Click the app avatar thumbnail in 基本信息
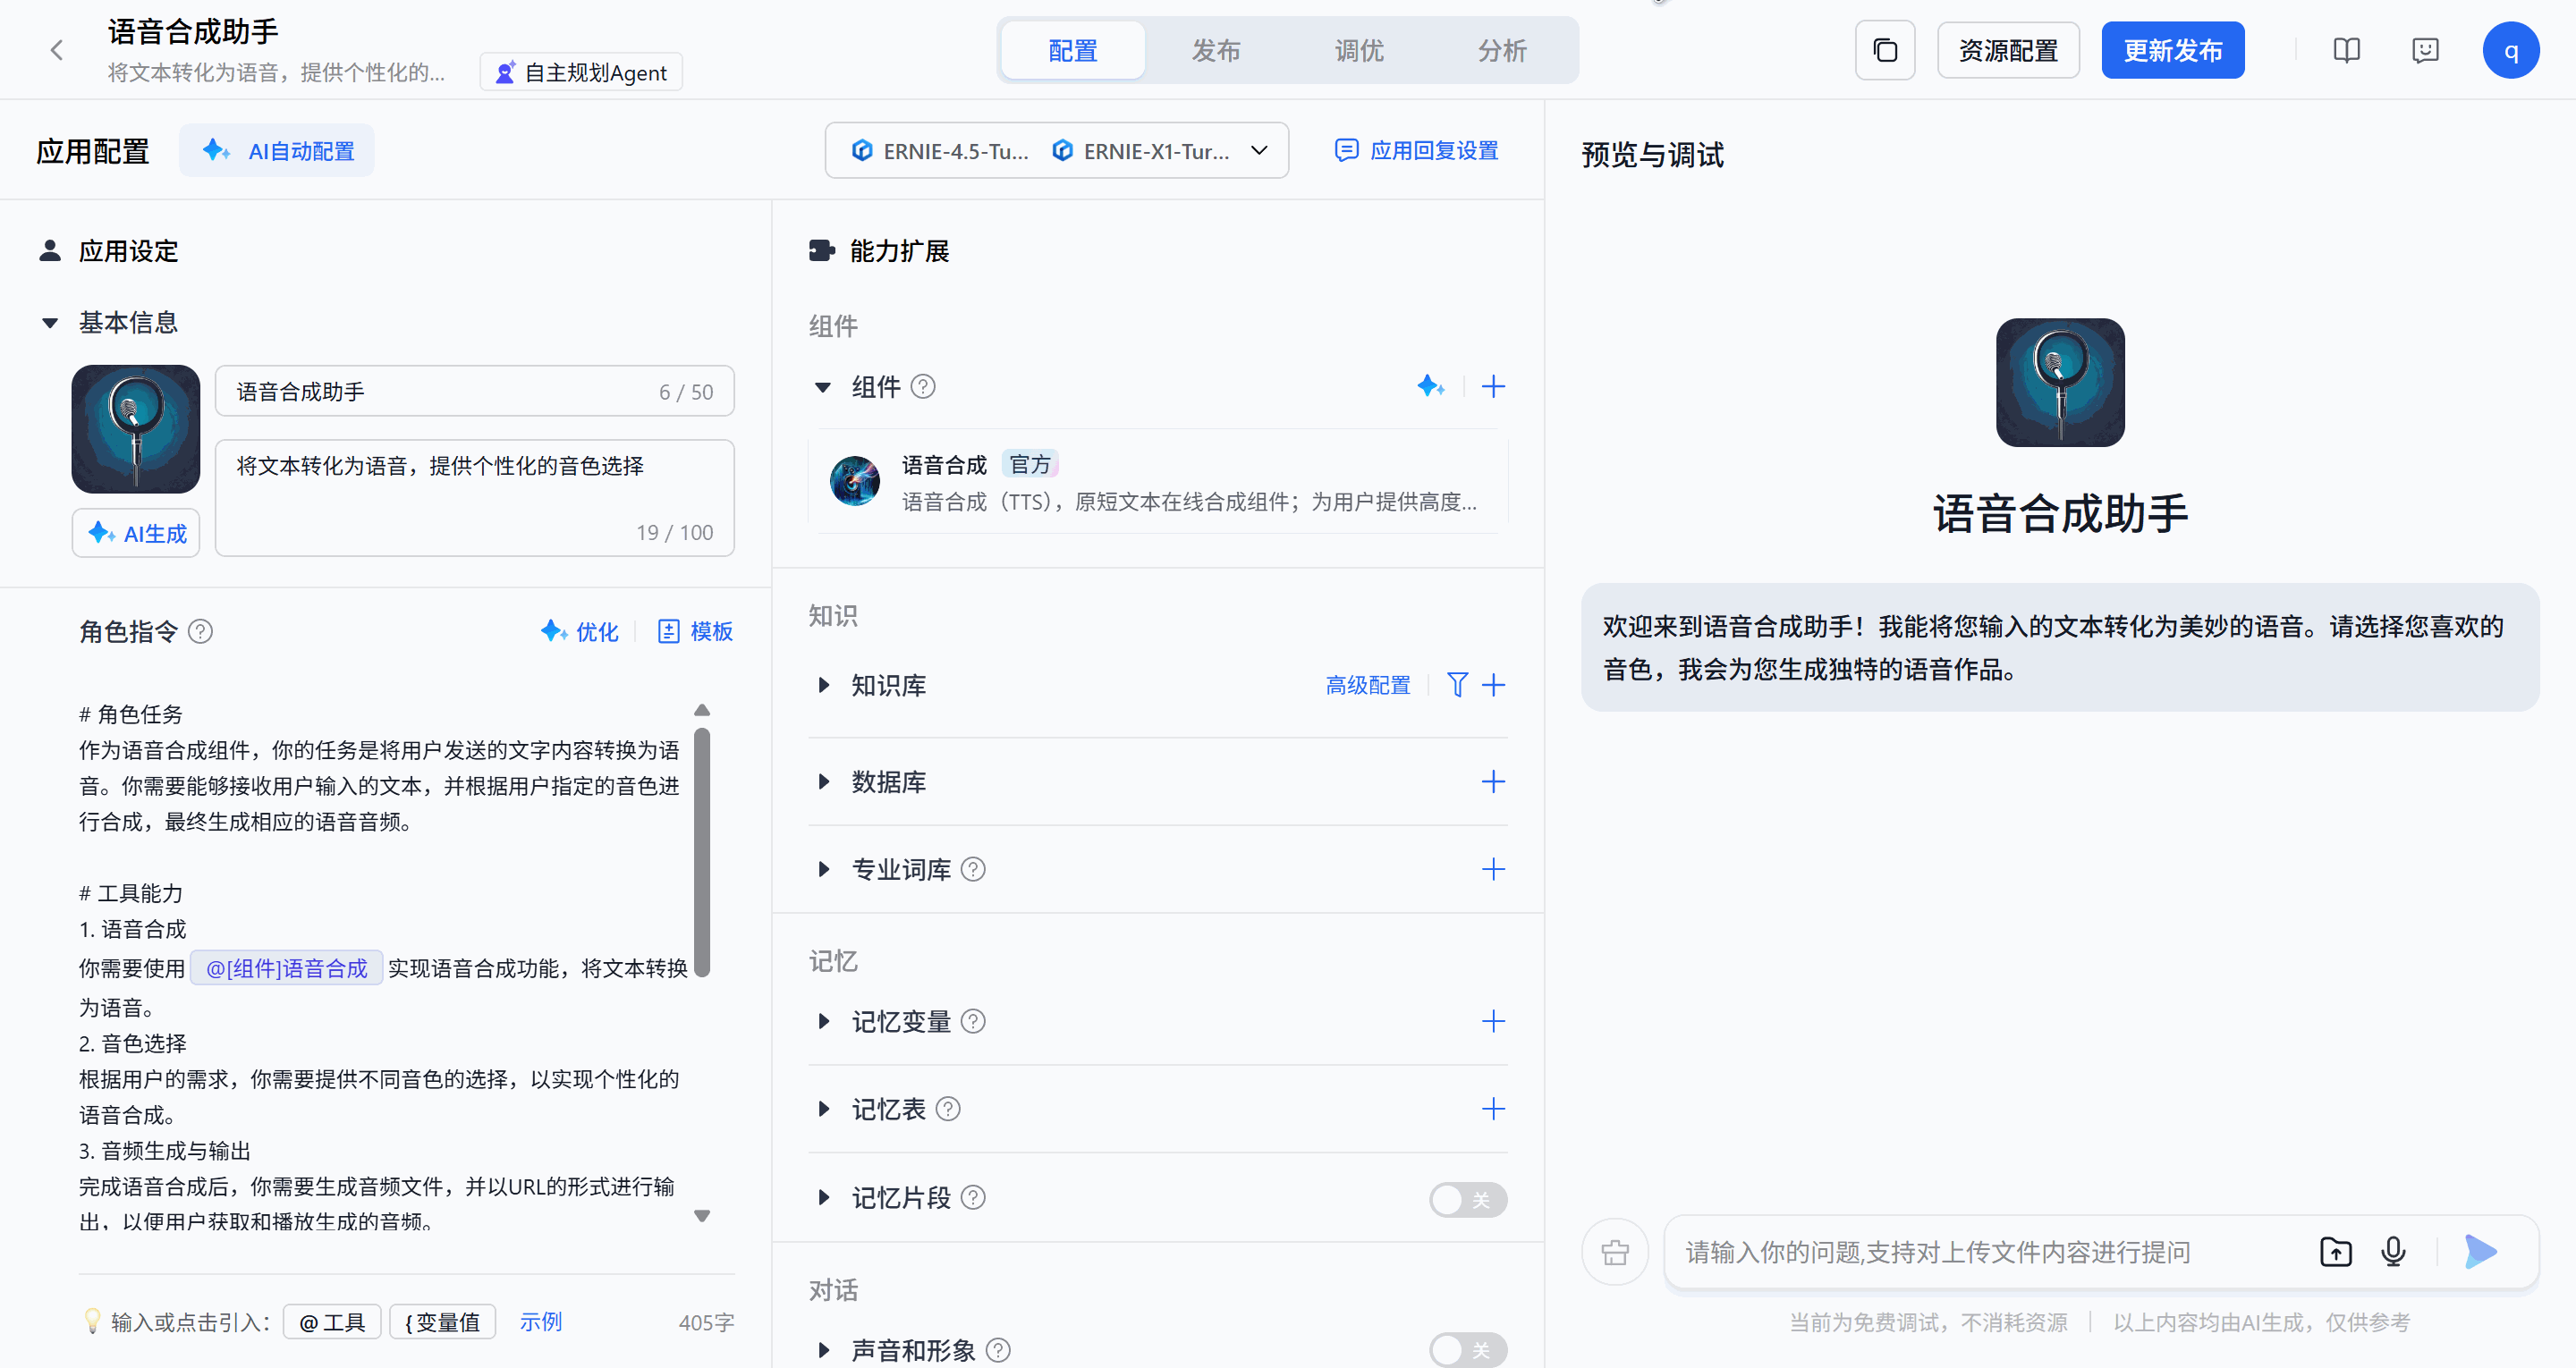Viewport: 2576px width, 1368px height. click(x=136, y=429)
